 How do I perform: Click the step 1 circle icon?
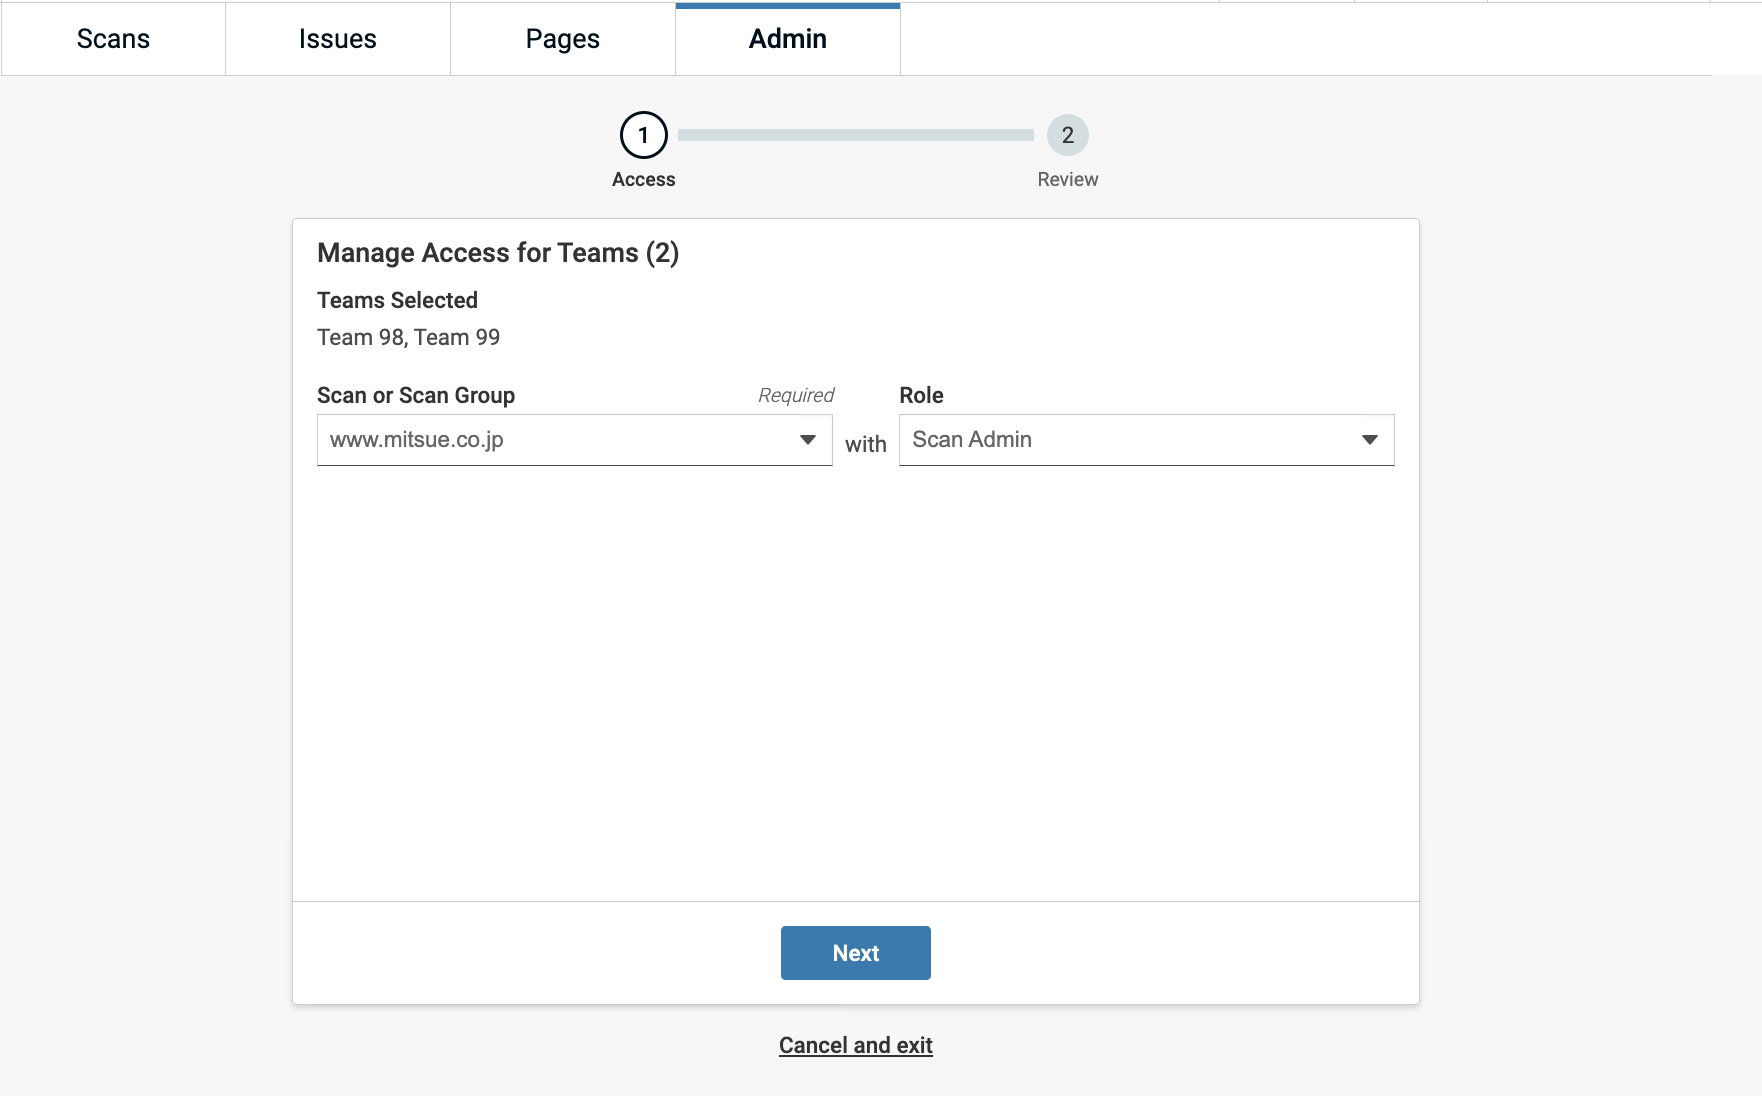coord(643,135)
